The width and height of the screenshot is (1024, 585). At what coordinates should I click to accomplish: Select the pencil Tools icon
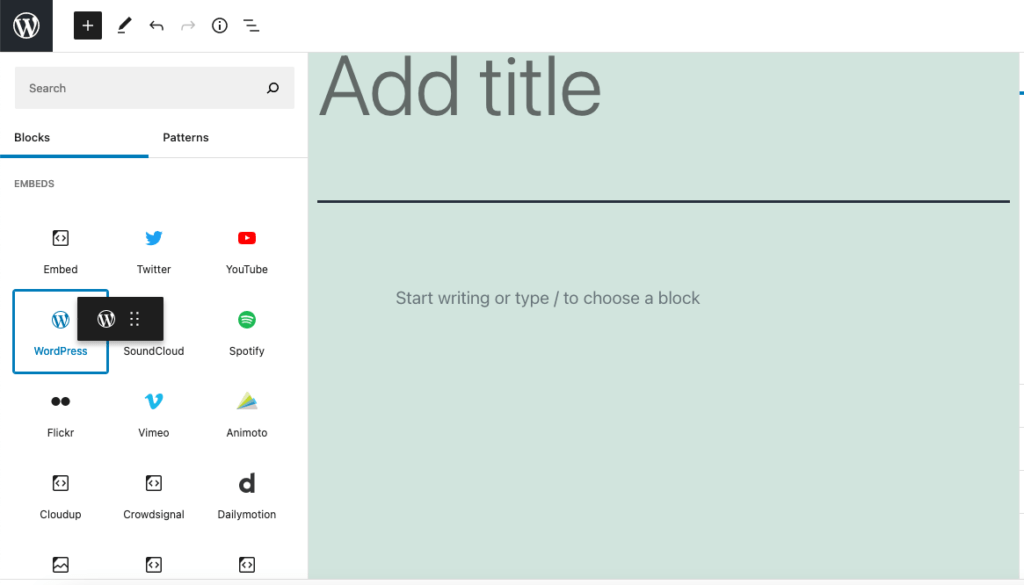pos(124,25)
